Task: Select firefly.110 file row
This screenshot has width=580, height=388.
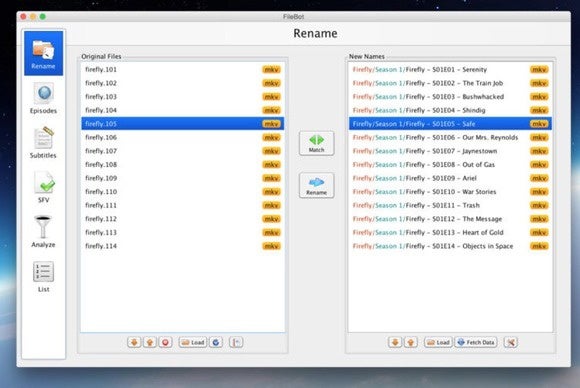Action: [183, 192]
